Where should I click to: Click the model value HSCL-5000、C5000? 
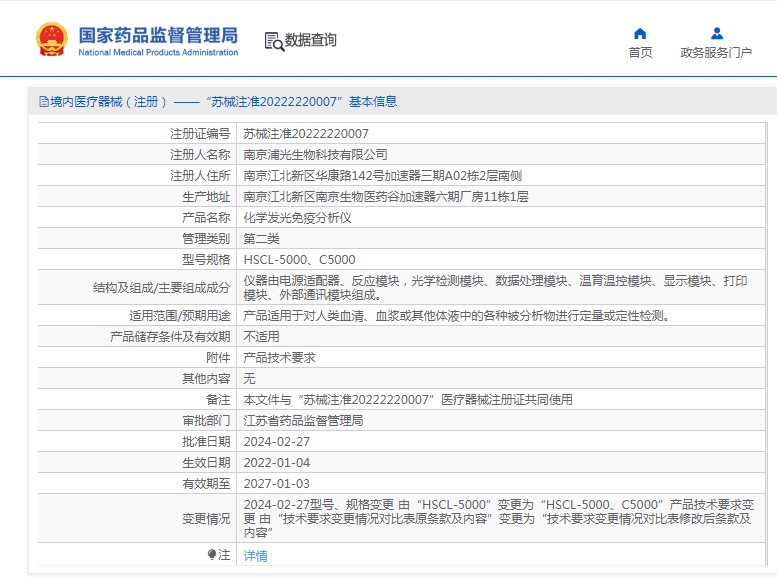[299, 260]
